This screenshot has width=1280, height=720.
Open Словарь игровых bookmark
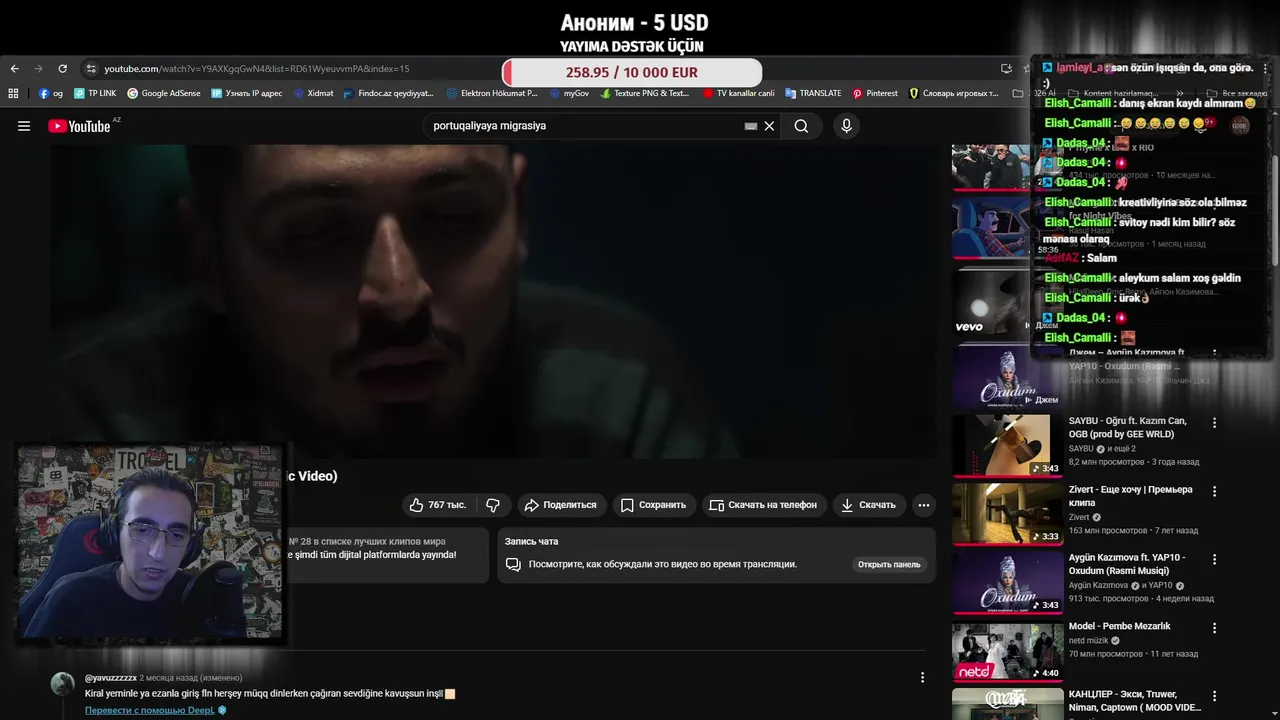[x=953, y=93]
